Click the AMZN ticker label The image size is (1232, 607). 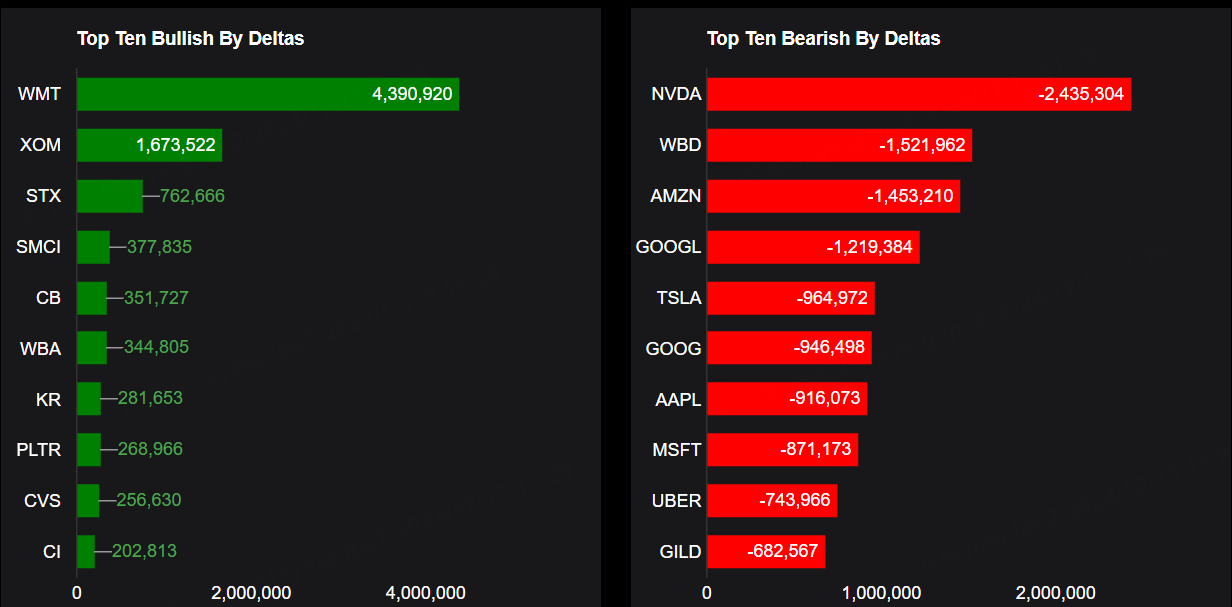676,196
